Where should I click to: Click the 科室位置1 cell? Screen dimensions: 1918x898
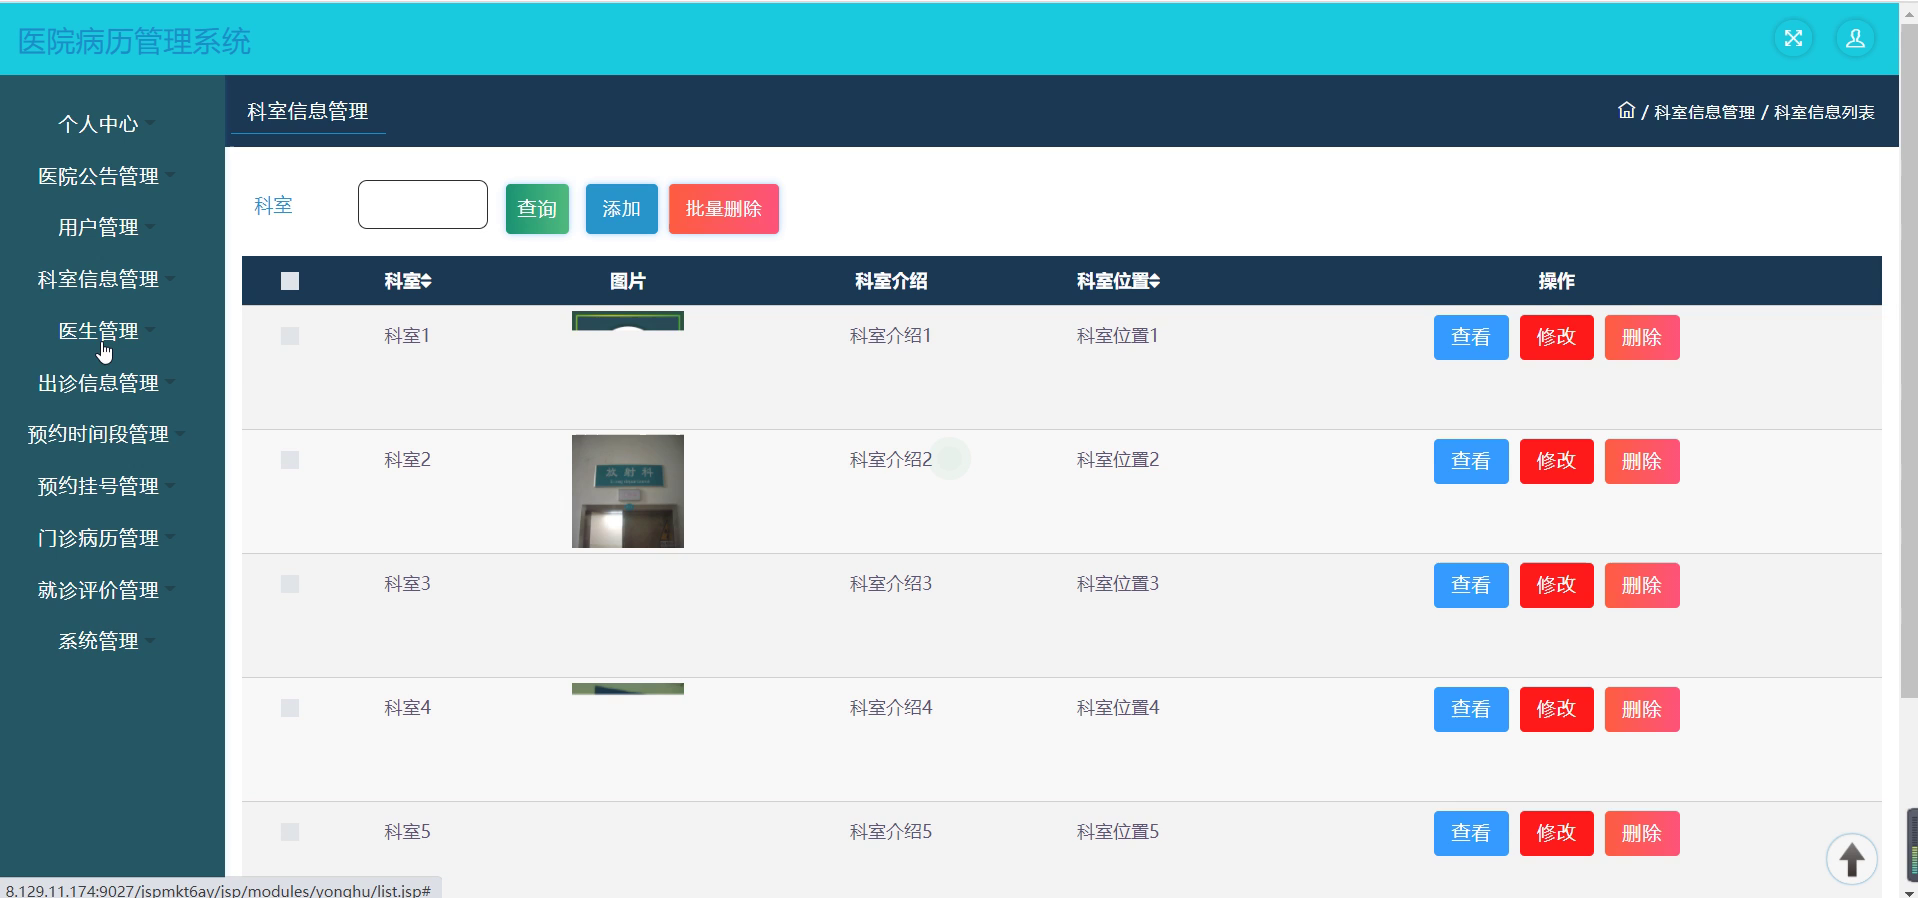(1118, 336)
